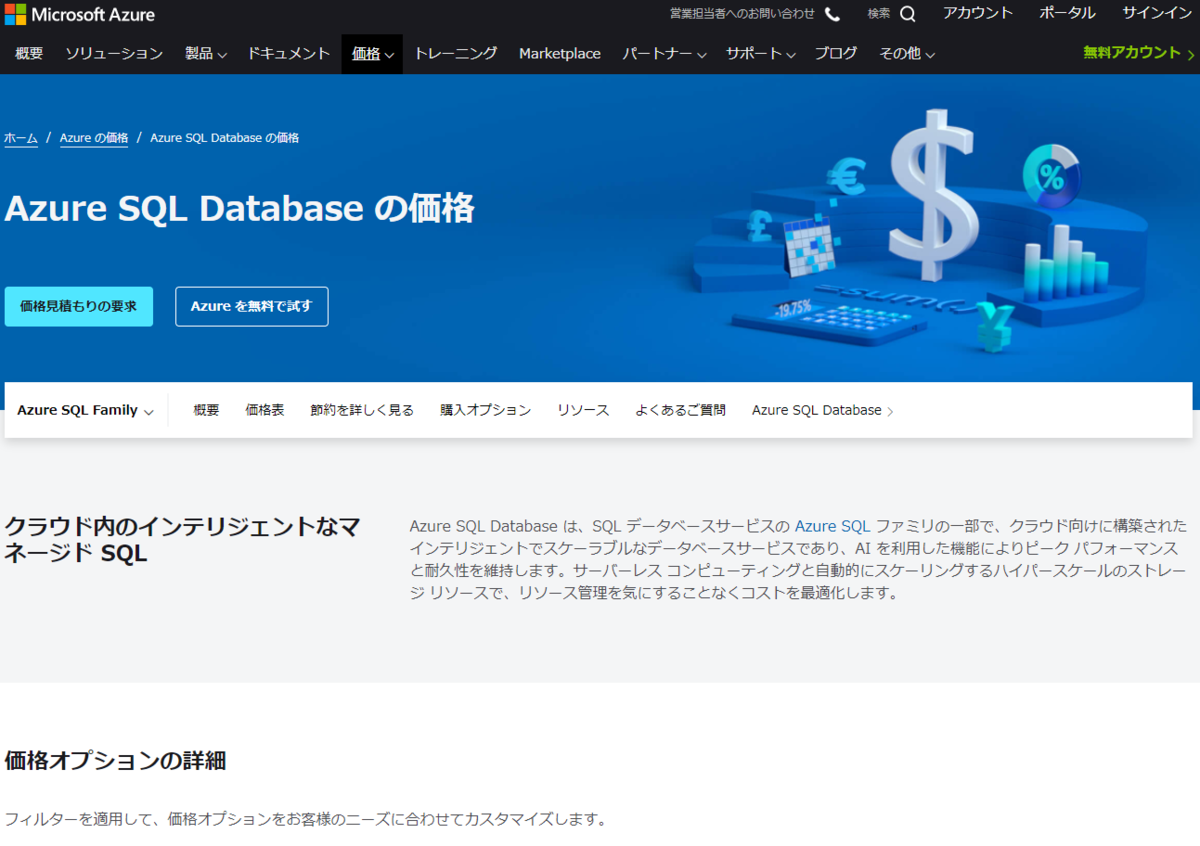The width and height of the screenshot is (1200, 846).
Task: Click Marketplace in the navigation bar
Action: click(559, 54)
